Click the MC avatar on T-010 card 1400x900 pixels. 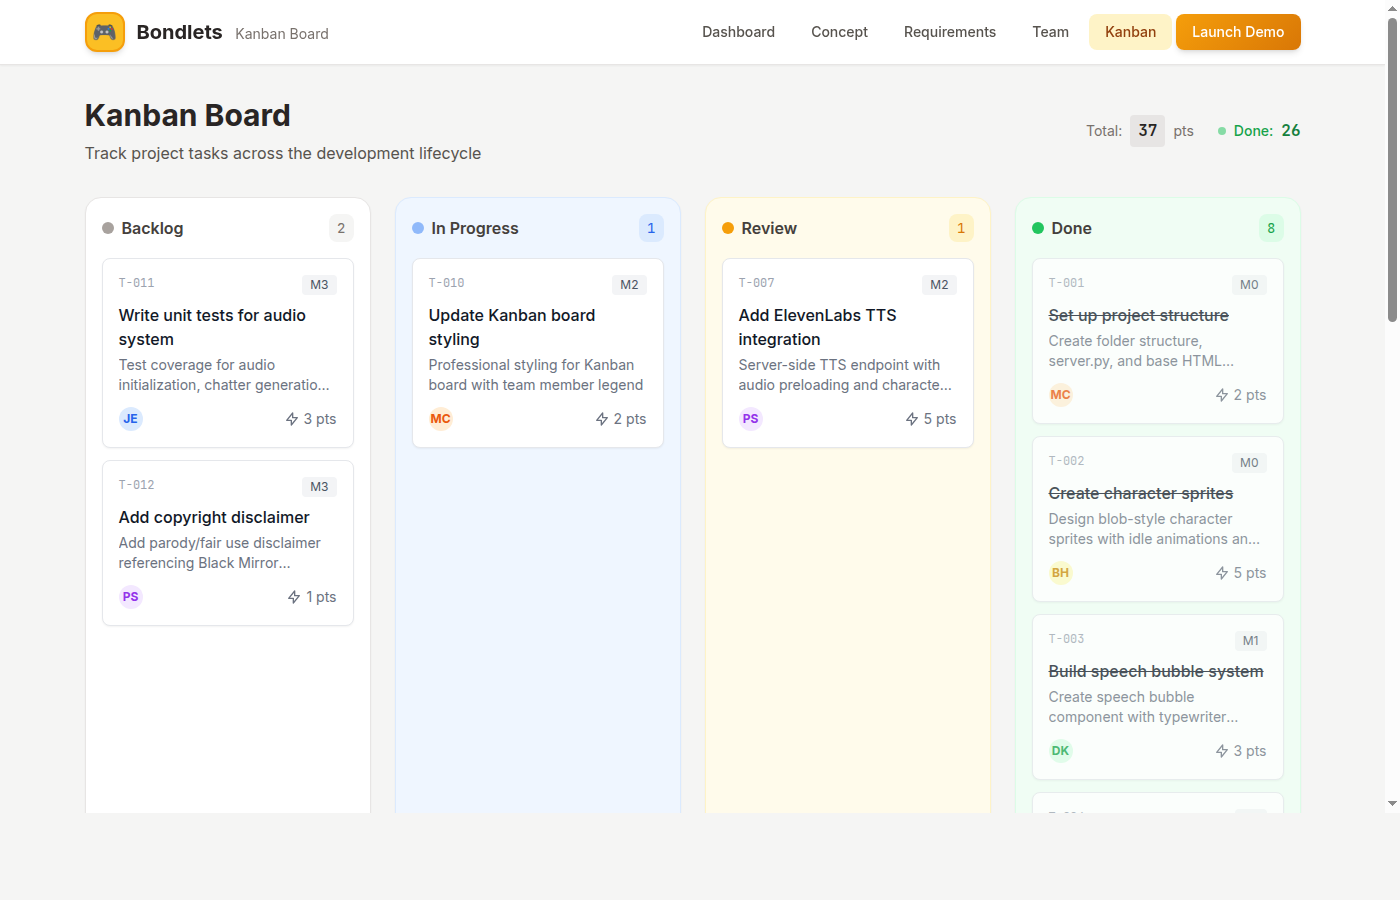tap(441, 419)
